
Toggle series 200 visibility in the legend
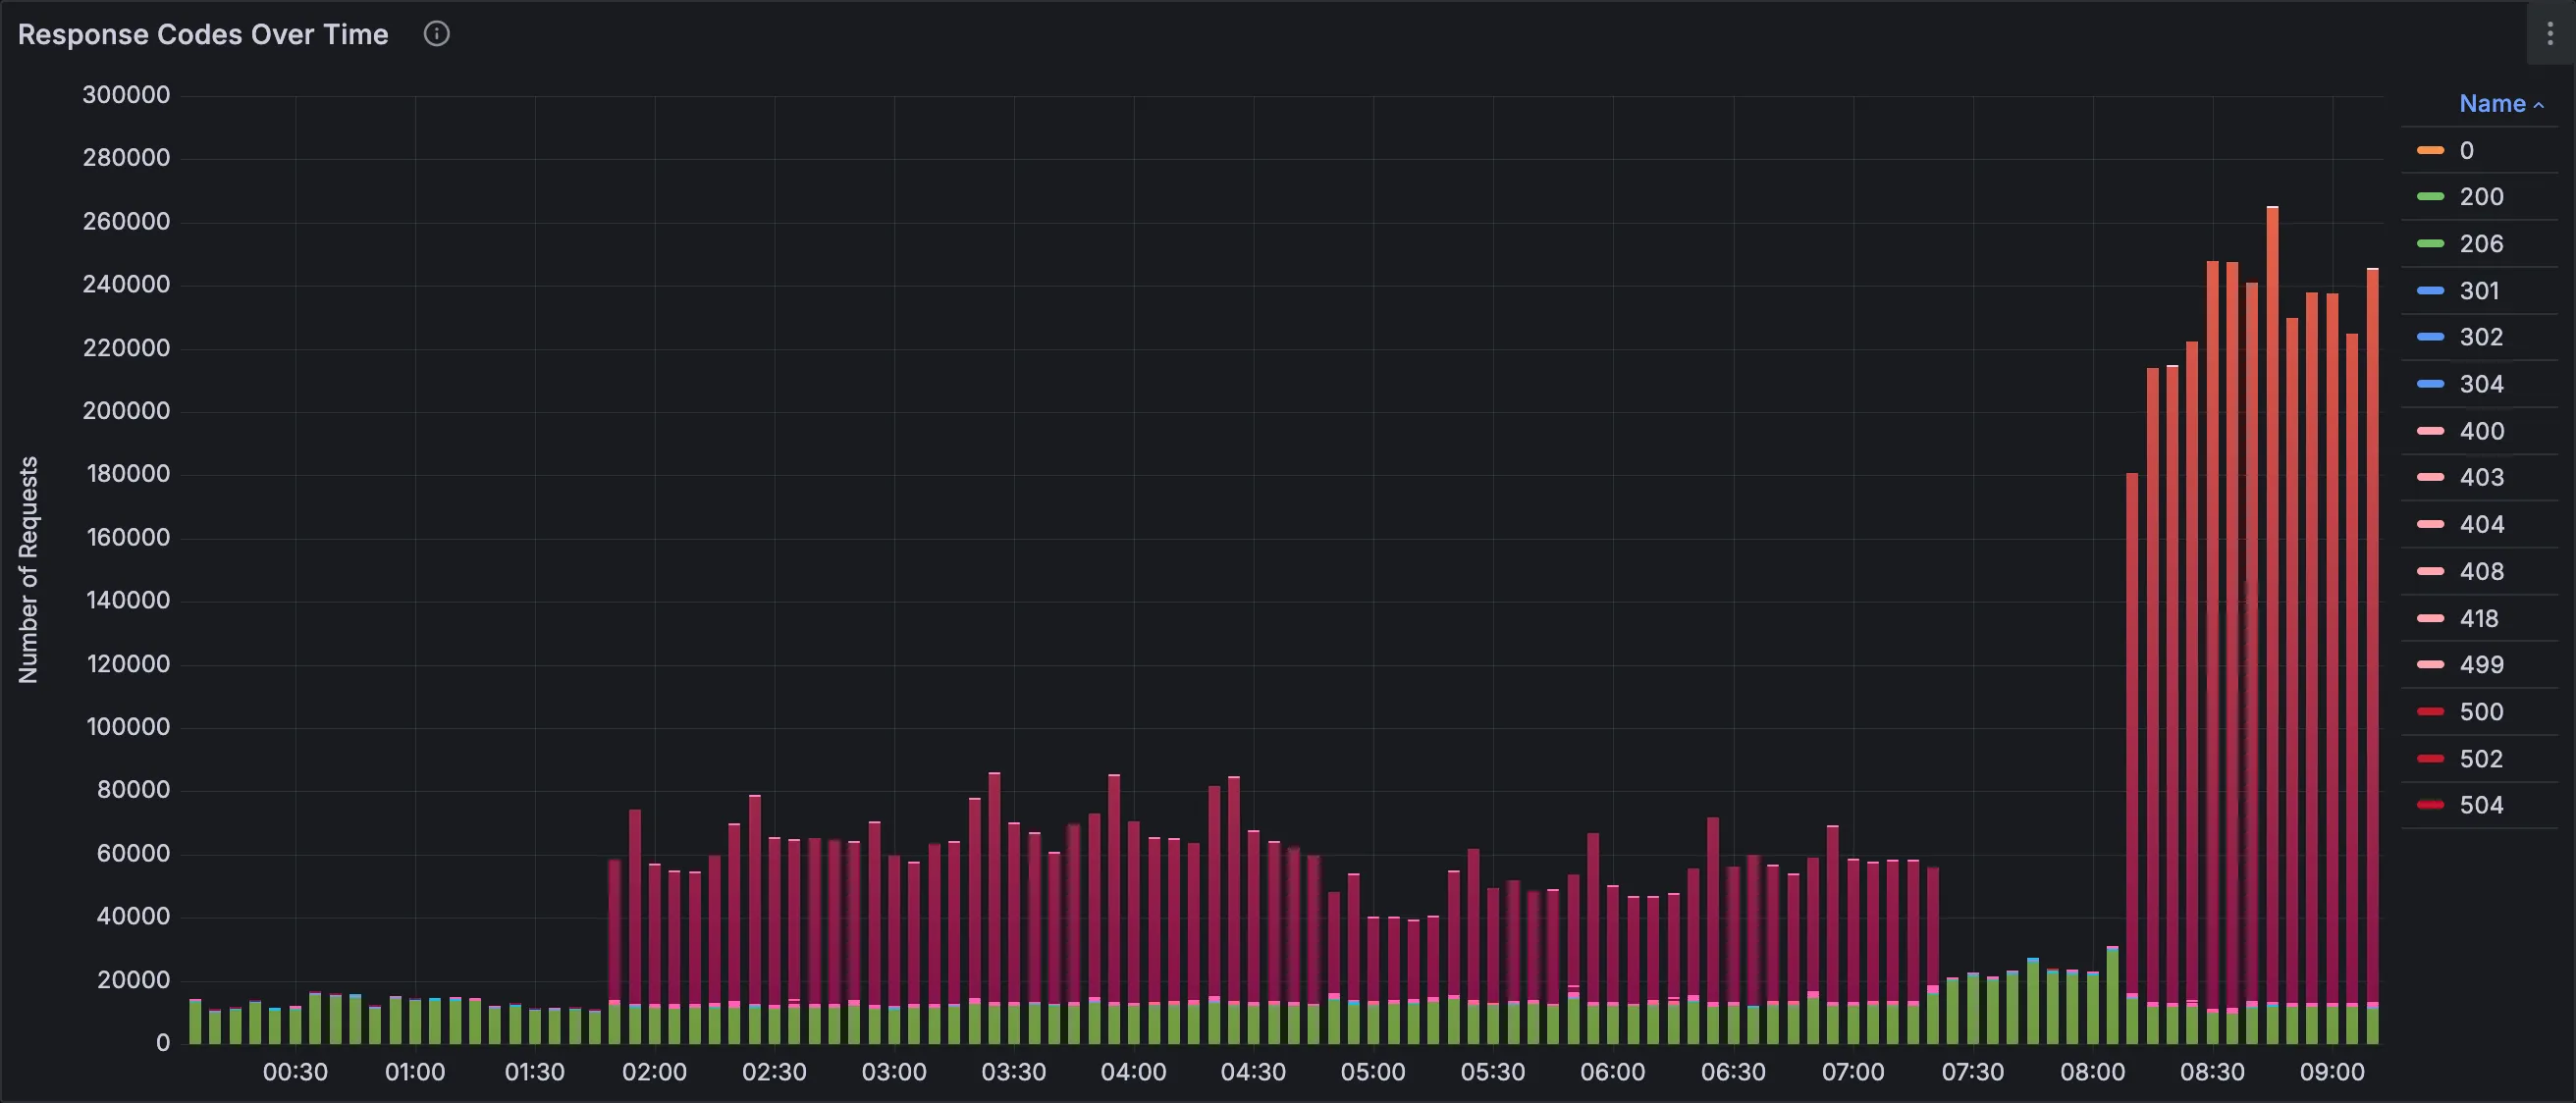[2481, 196]
